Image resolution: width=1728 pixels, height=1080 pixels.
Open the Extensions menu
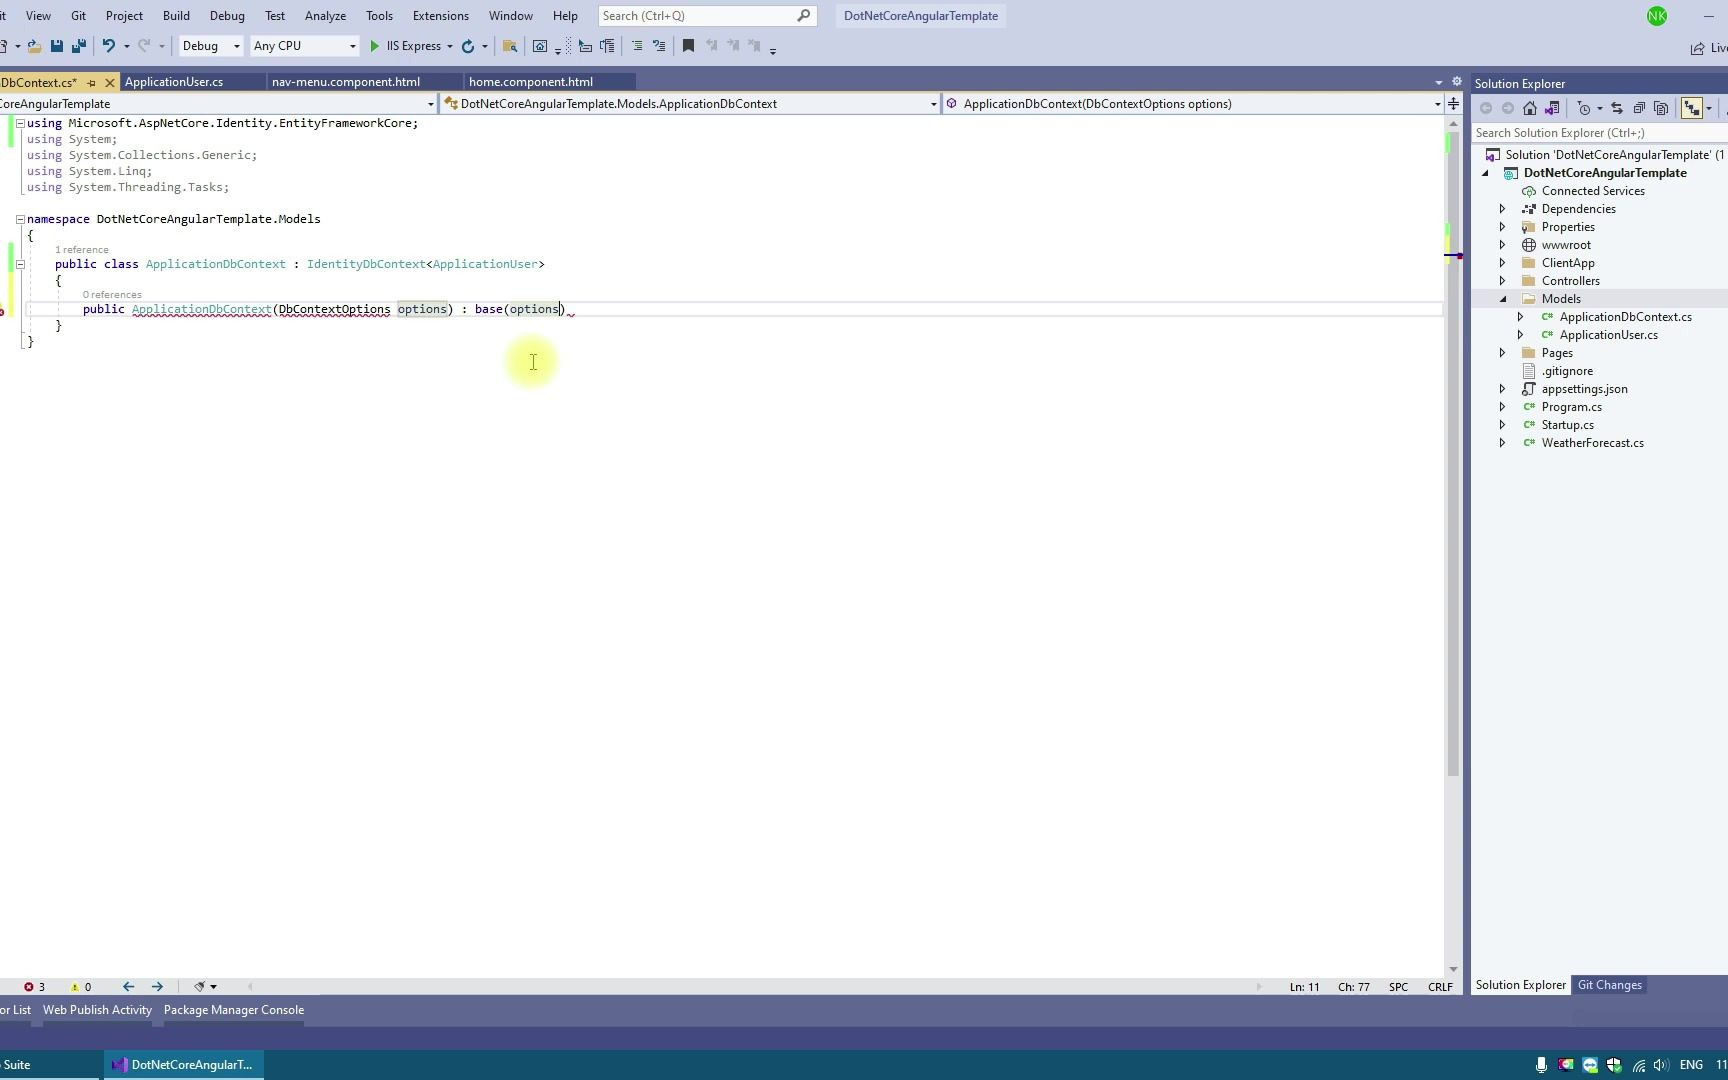click(440, 16)
